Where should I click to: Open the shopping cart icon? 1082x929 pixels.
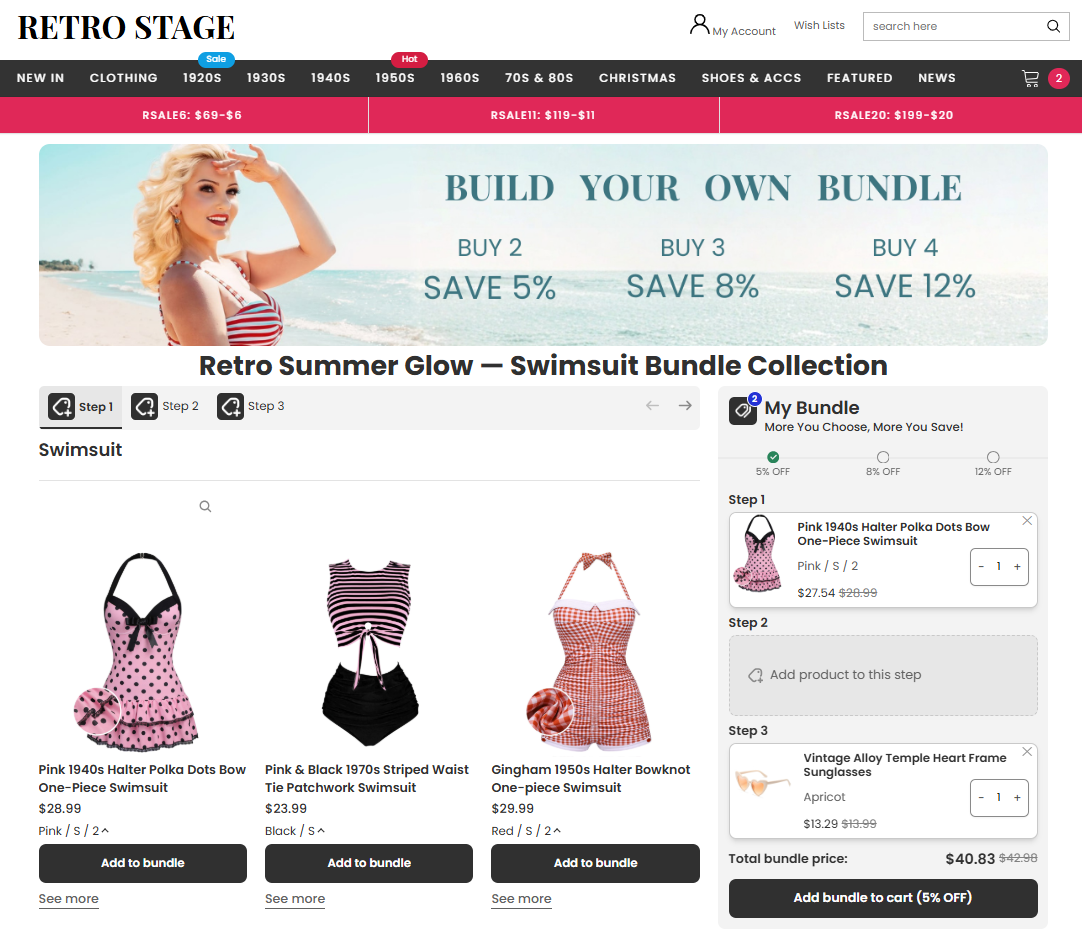[1030, 78]
